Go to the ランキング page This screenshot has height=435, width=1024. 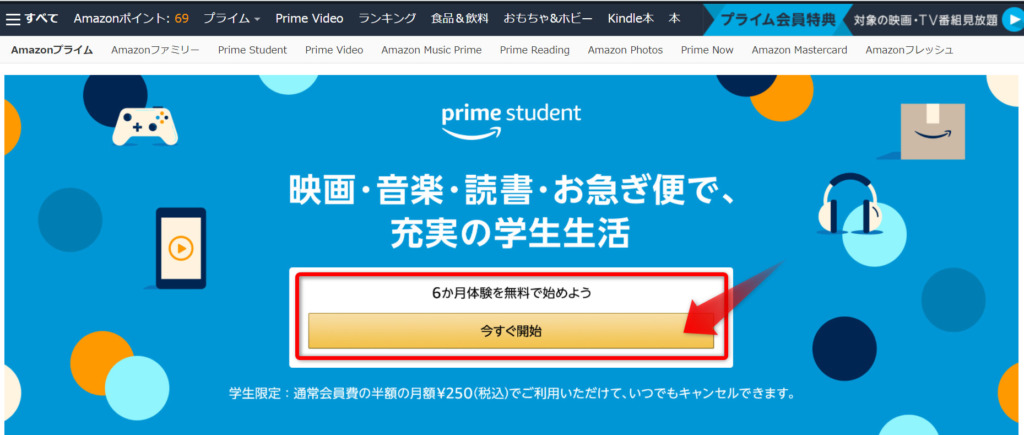387,18
